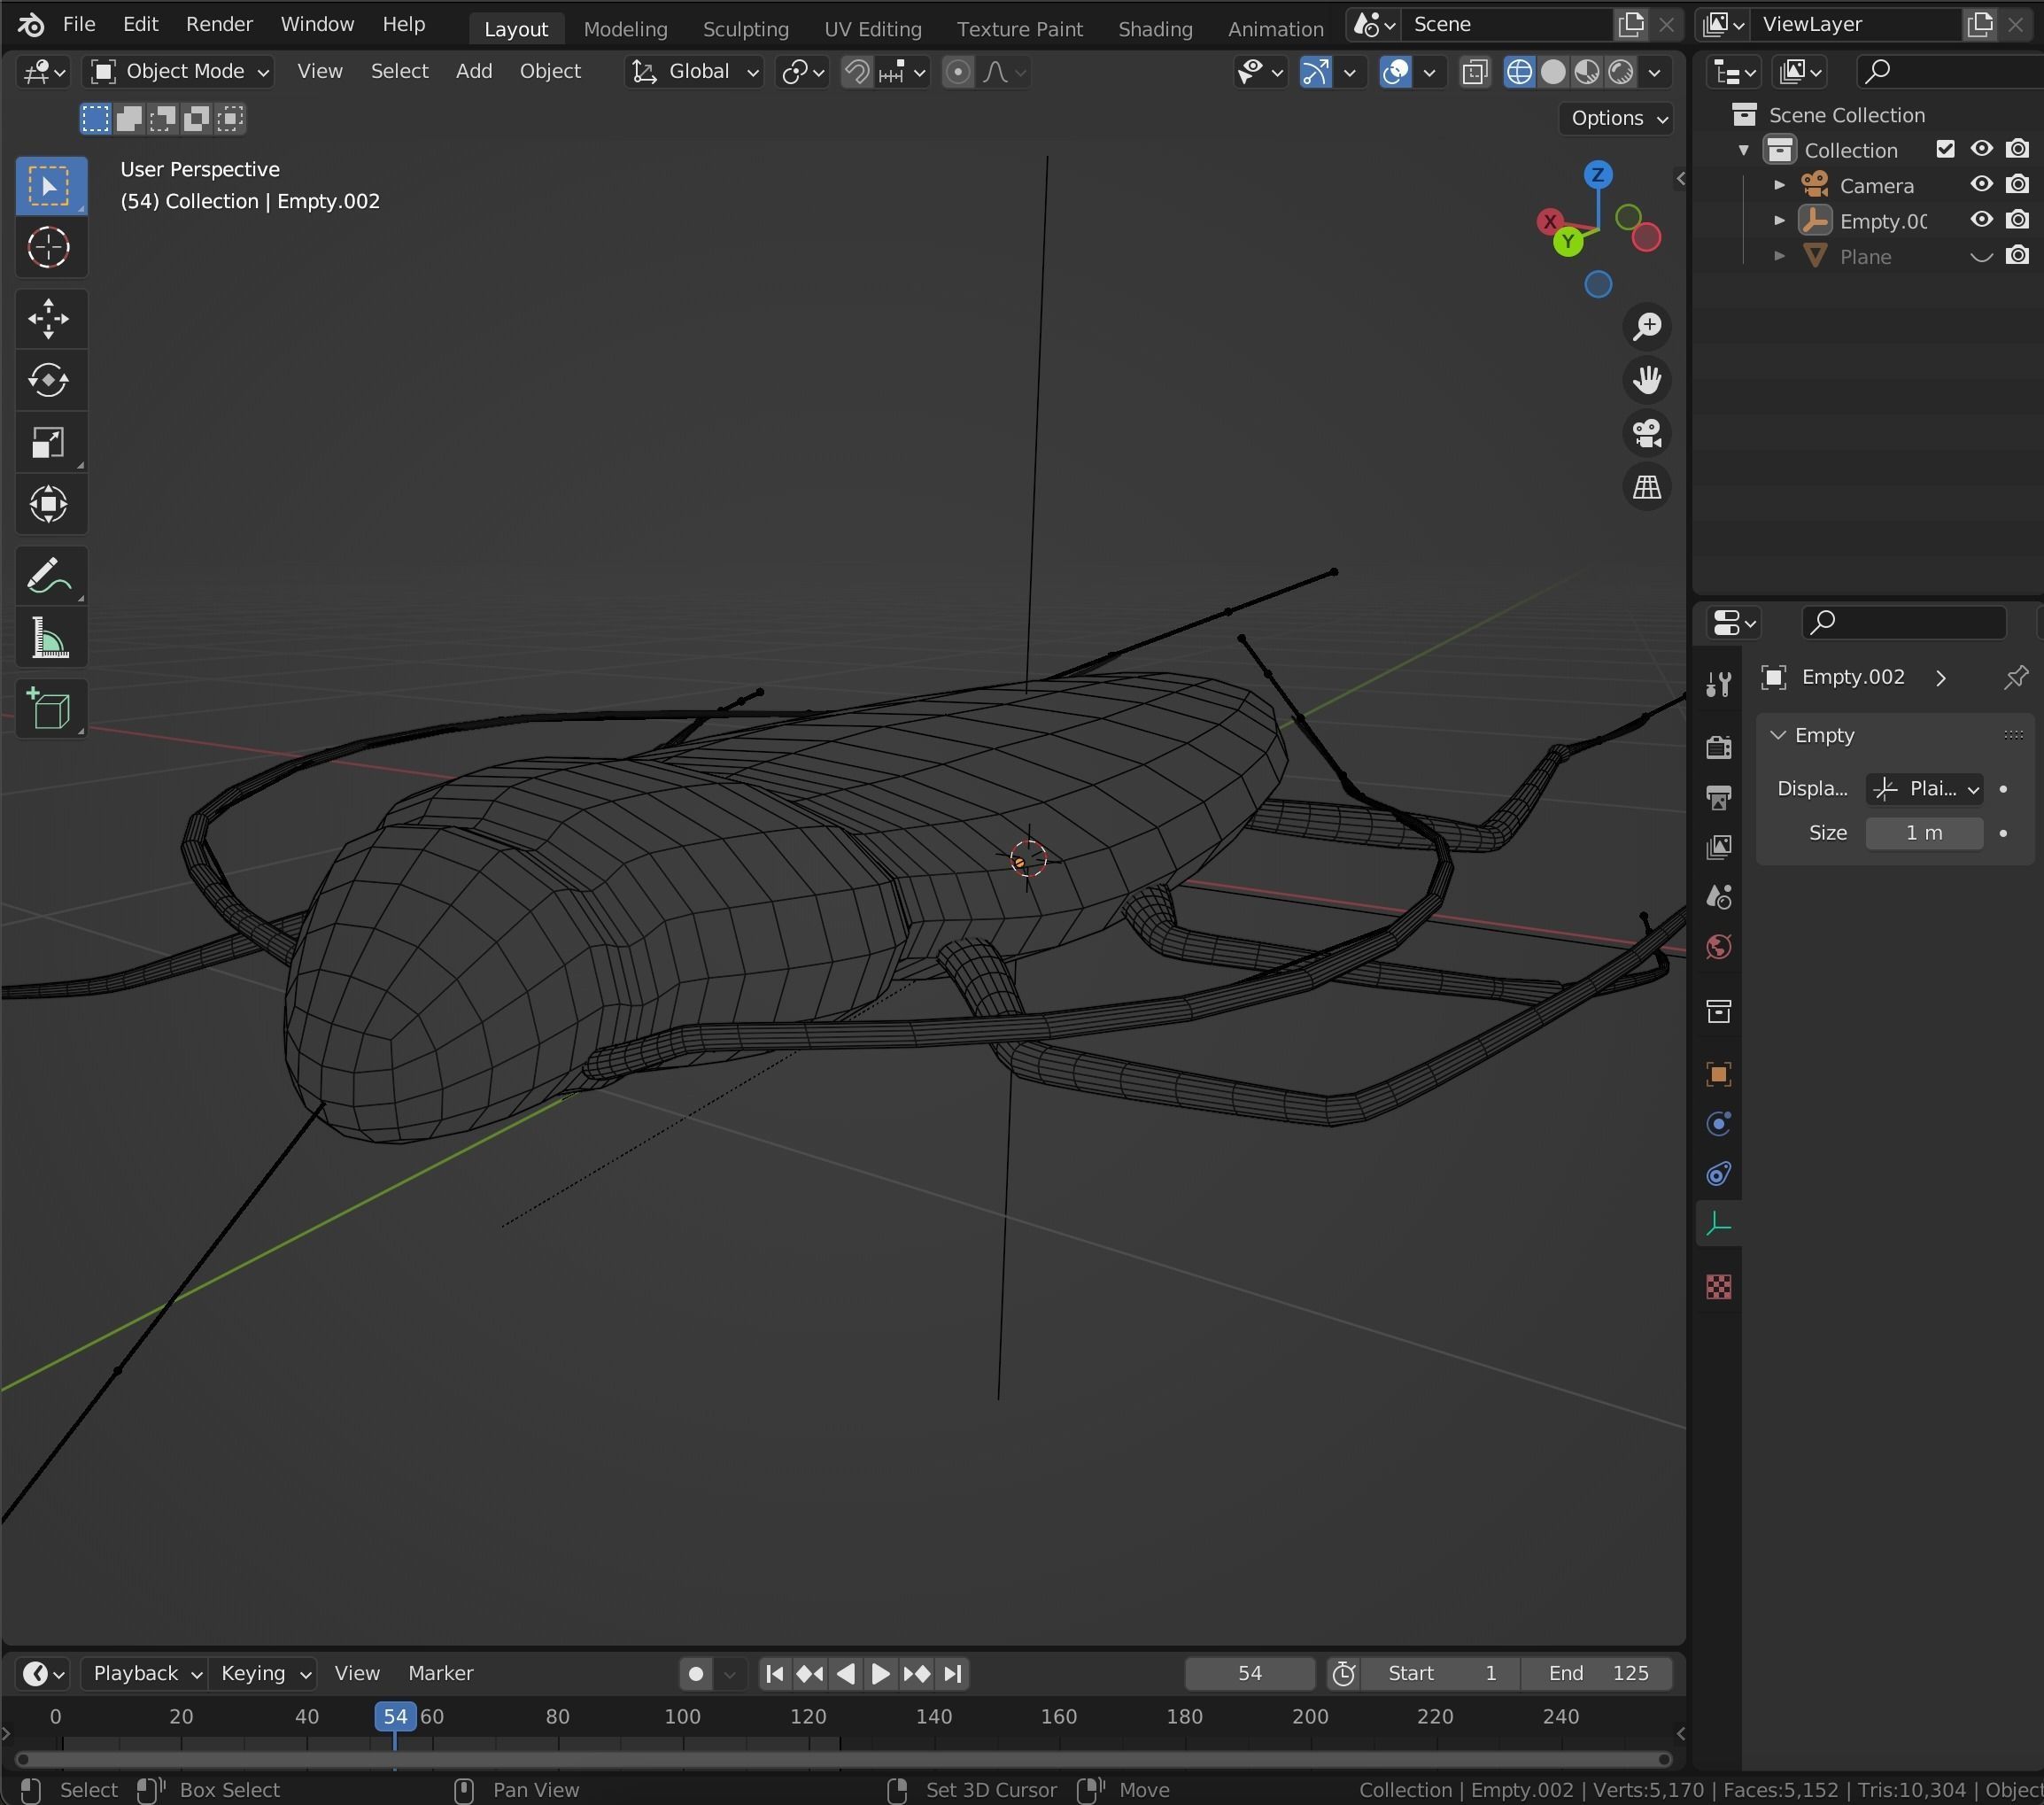Viewport: 2044px width, 1805px height.
Task: Click the empty Size value field
Action: tap(1923, 833)
